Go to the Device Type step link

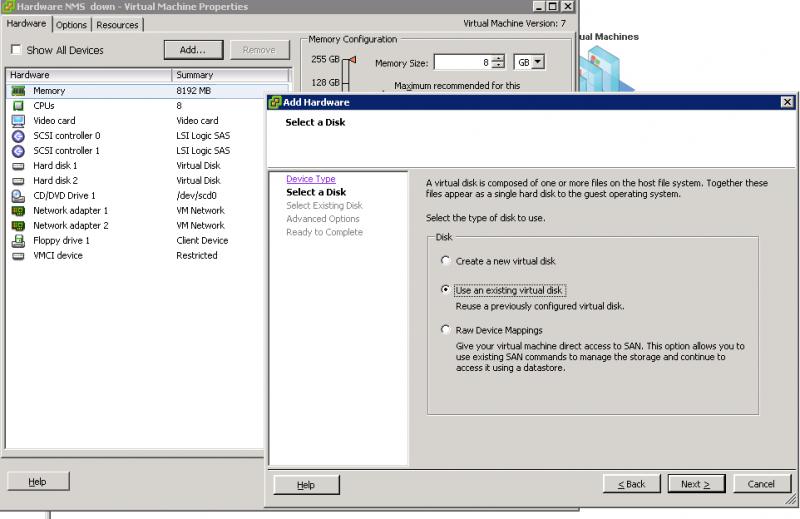[310, 179]
